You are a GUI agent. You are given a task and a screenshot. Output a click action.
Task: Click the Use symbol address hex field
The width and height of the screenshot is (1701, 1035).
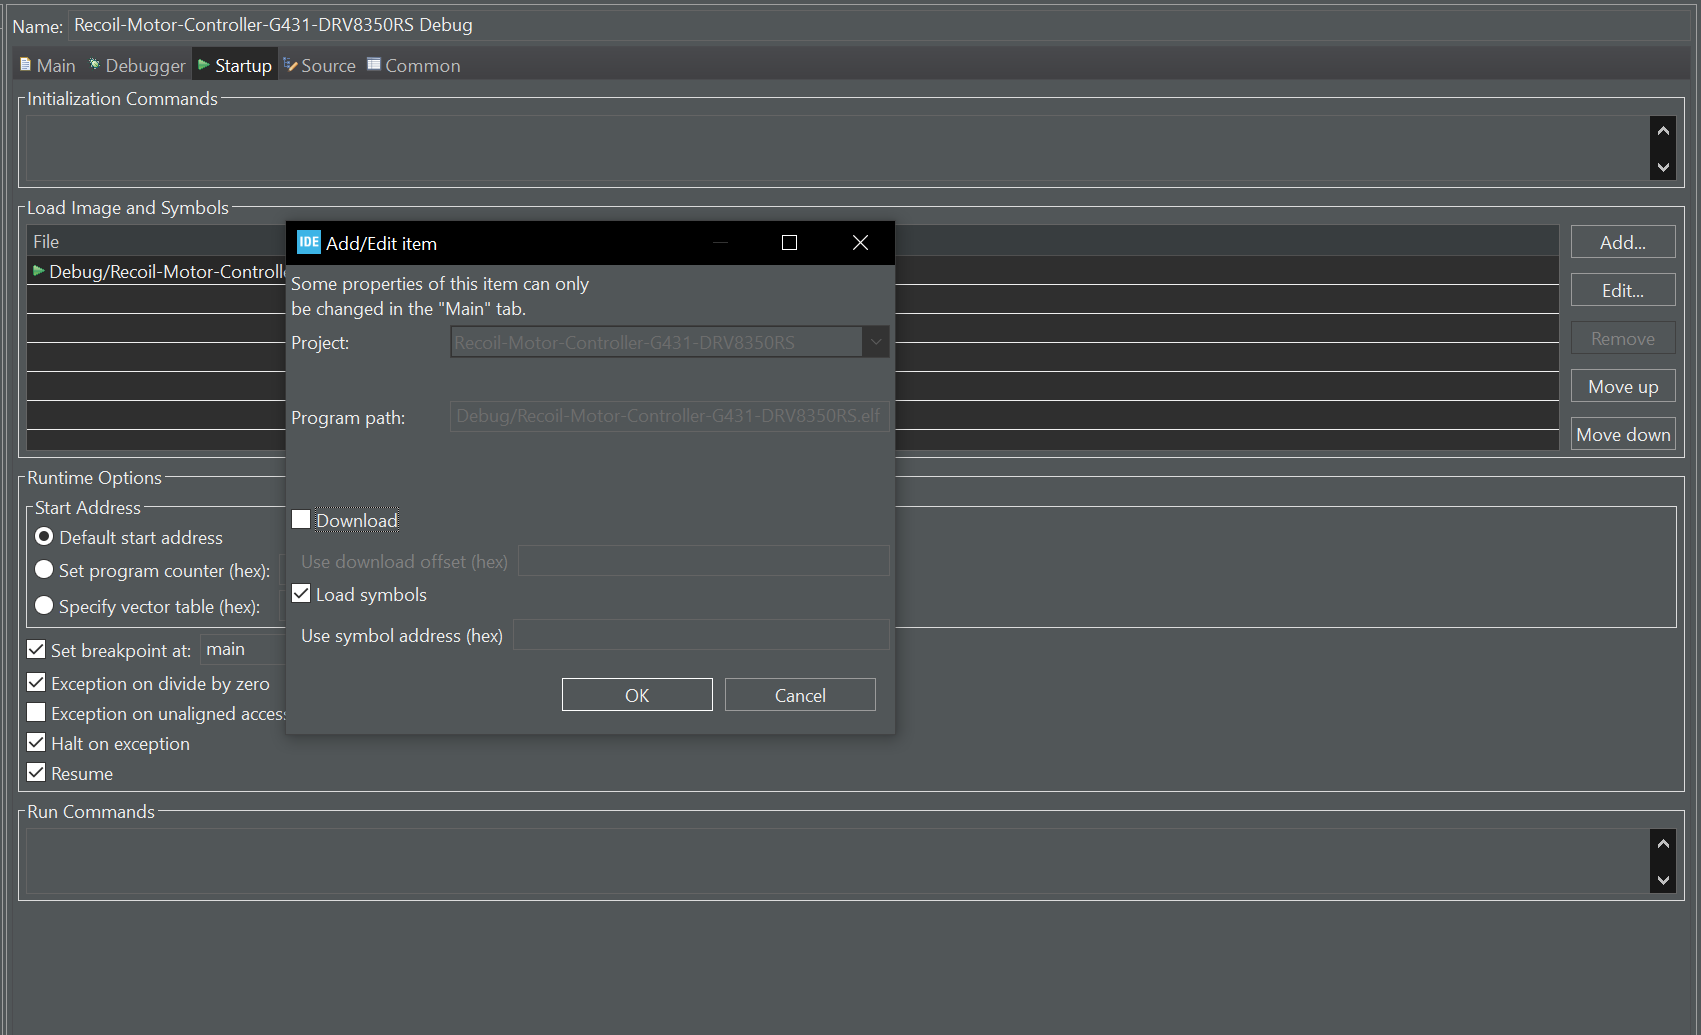[700, 635]
